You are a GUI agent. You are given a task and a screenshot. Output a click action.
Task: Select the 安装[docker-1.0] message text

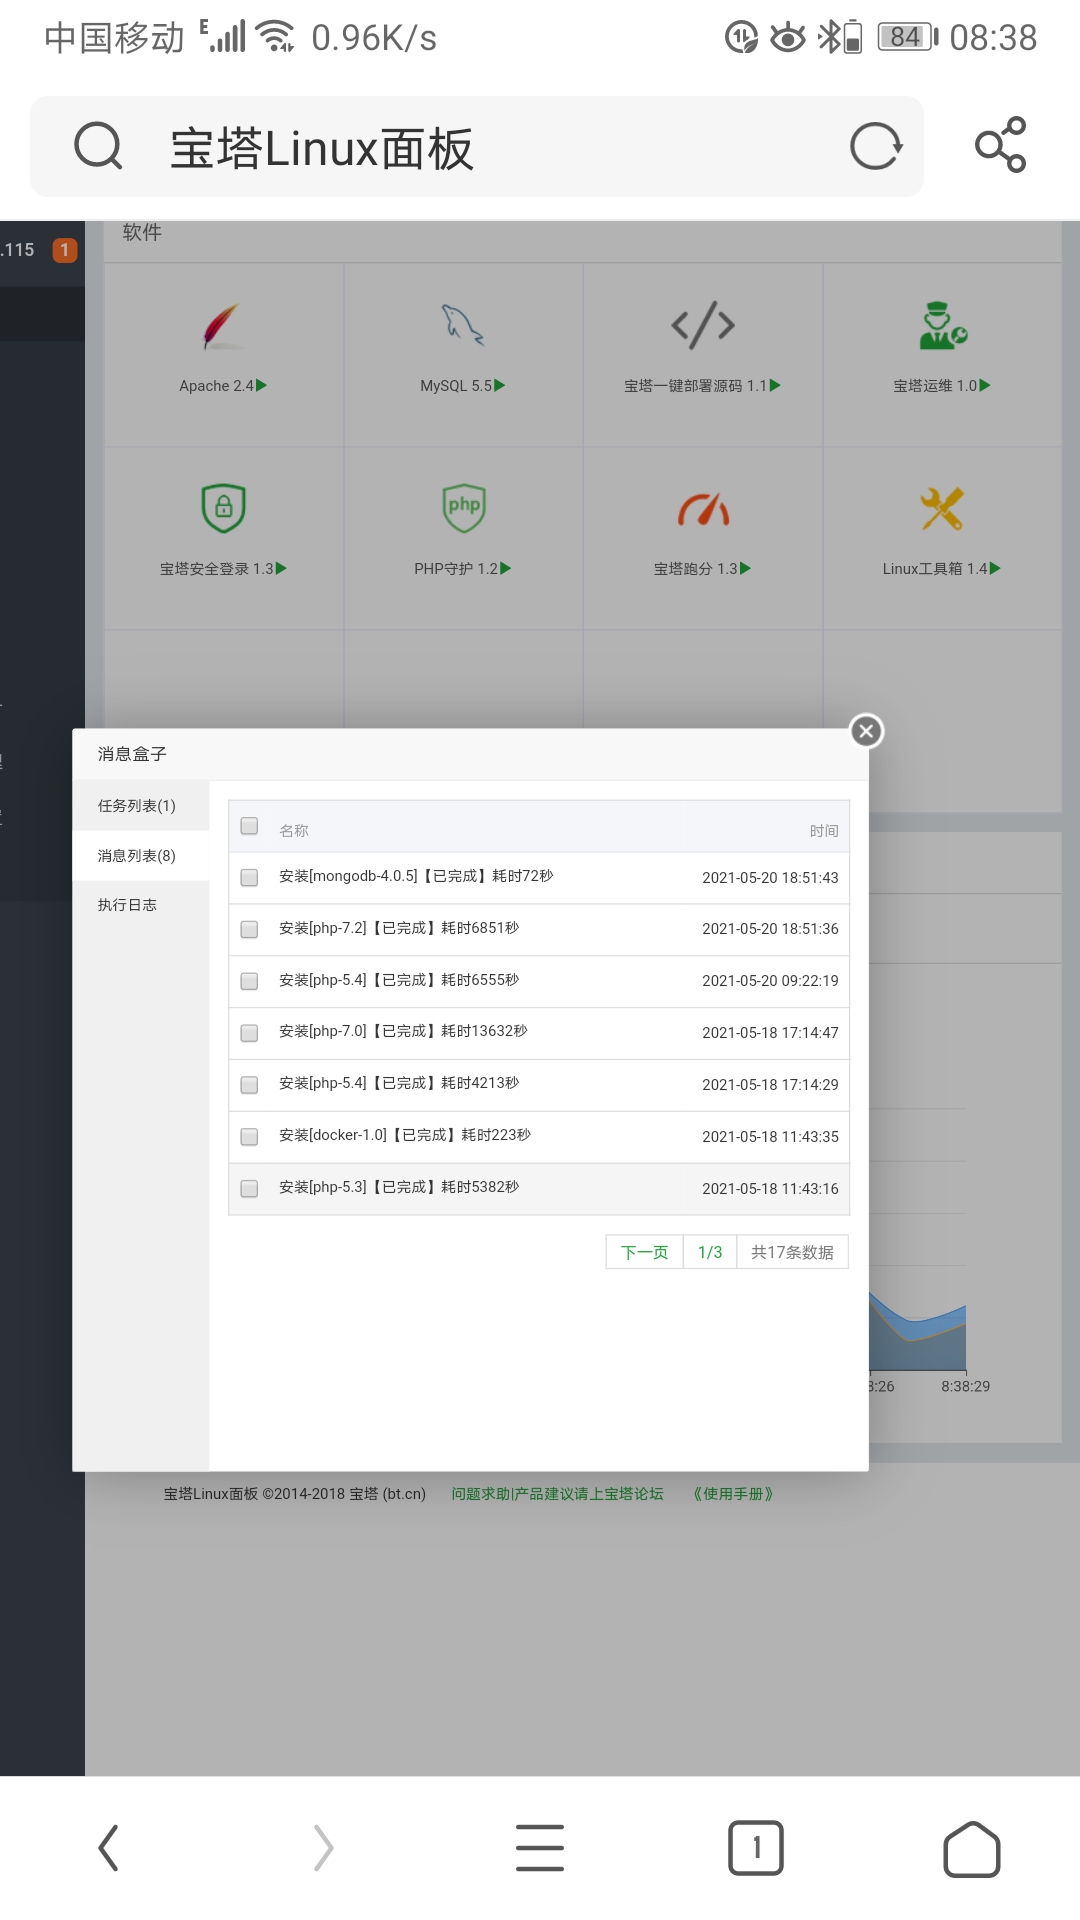[405, 1135]
